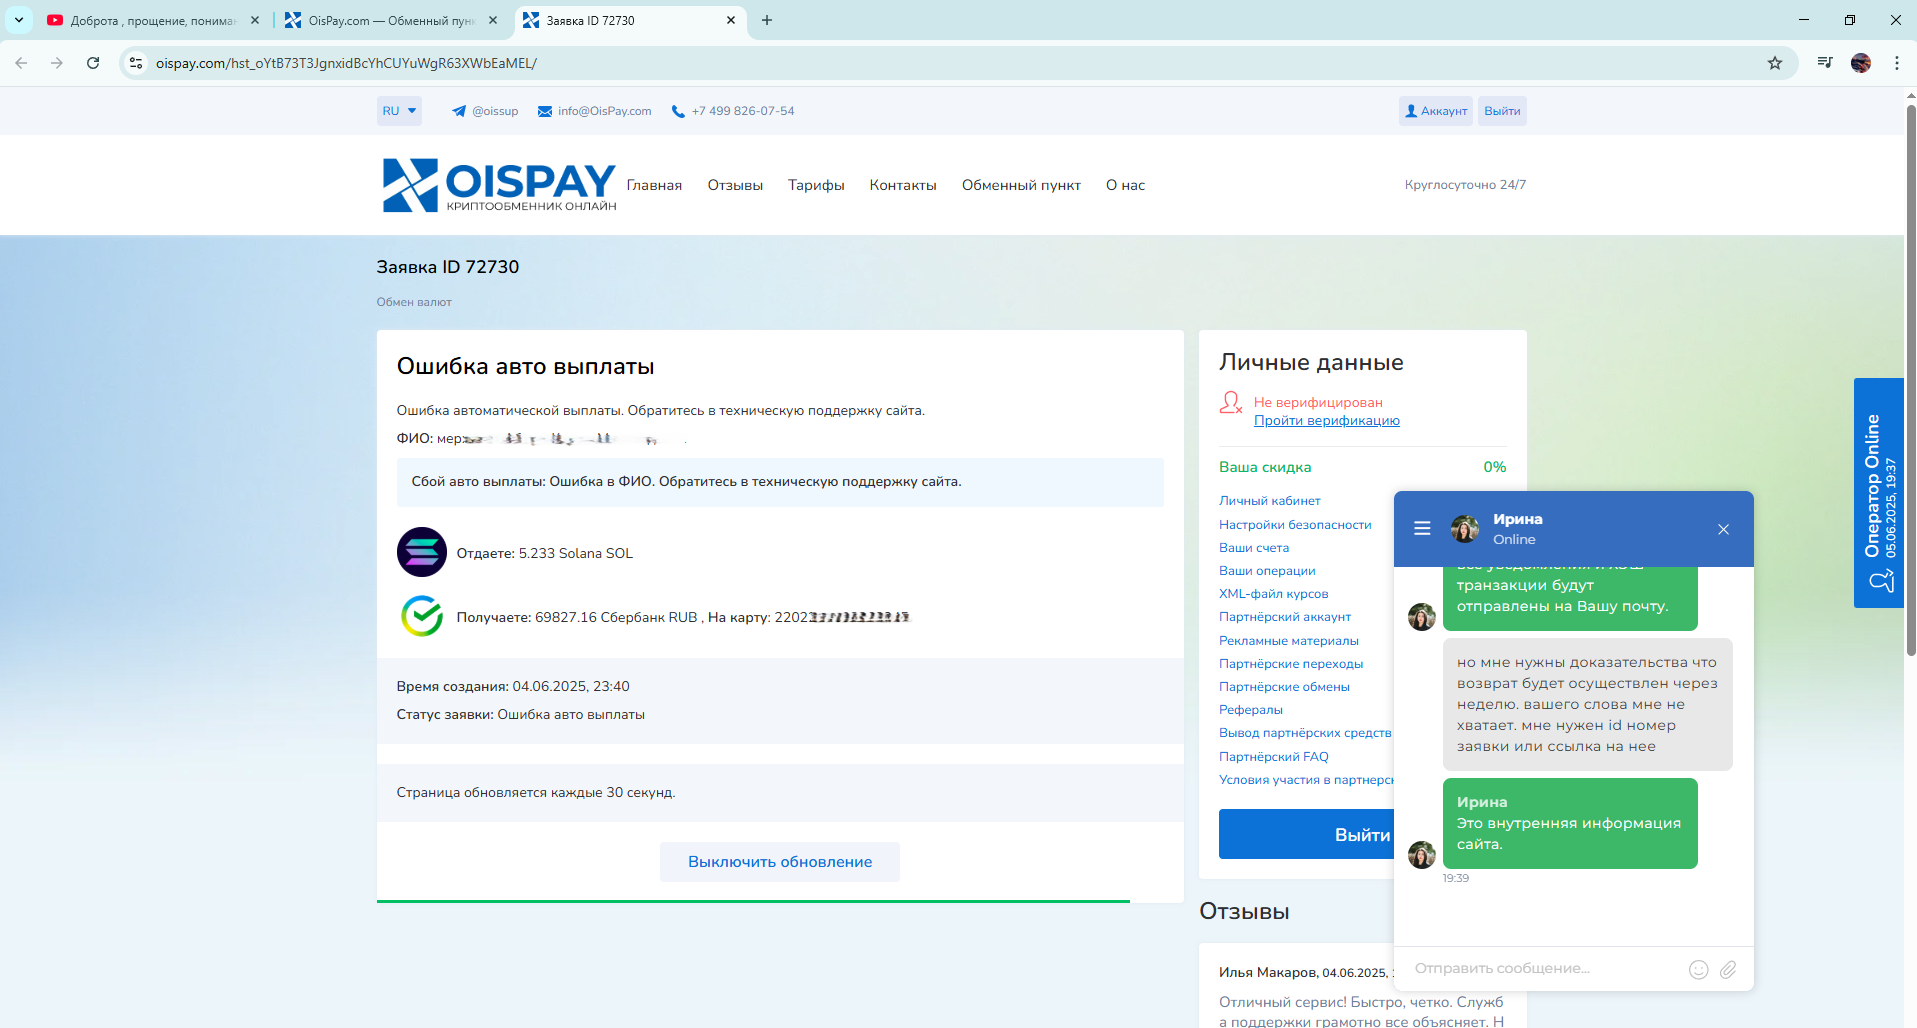Open Вывод партнёрских средств link

1305,733
